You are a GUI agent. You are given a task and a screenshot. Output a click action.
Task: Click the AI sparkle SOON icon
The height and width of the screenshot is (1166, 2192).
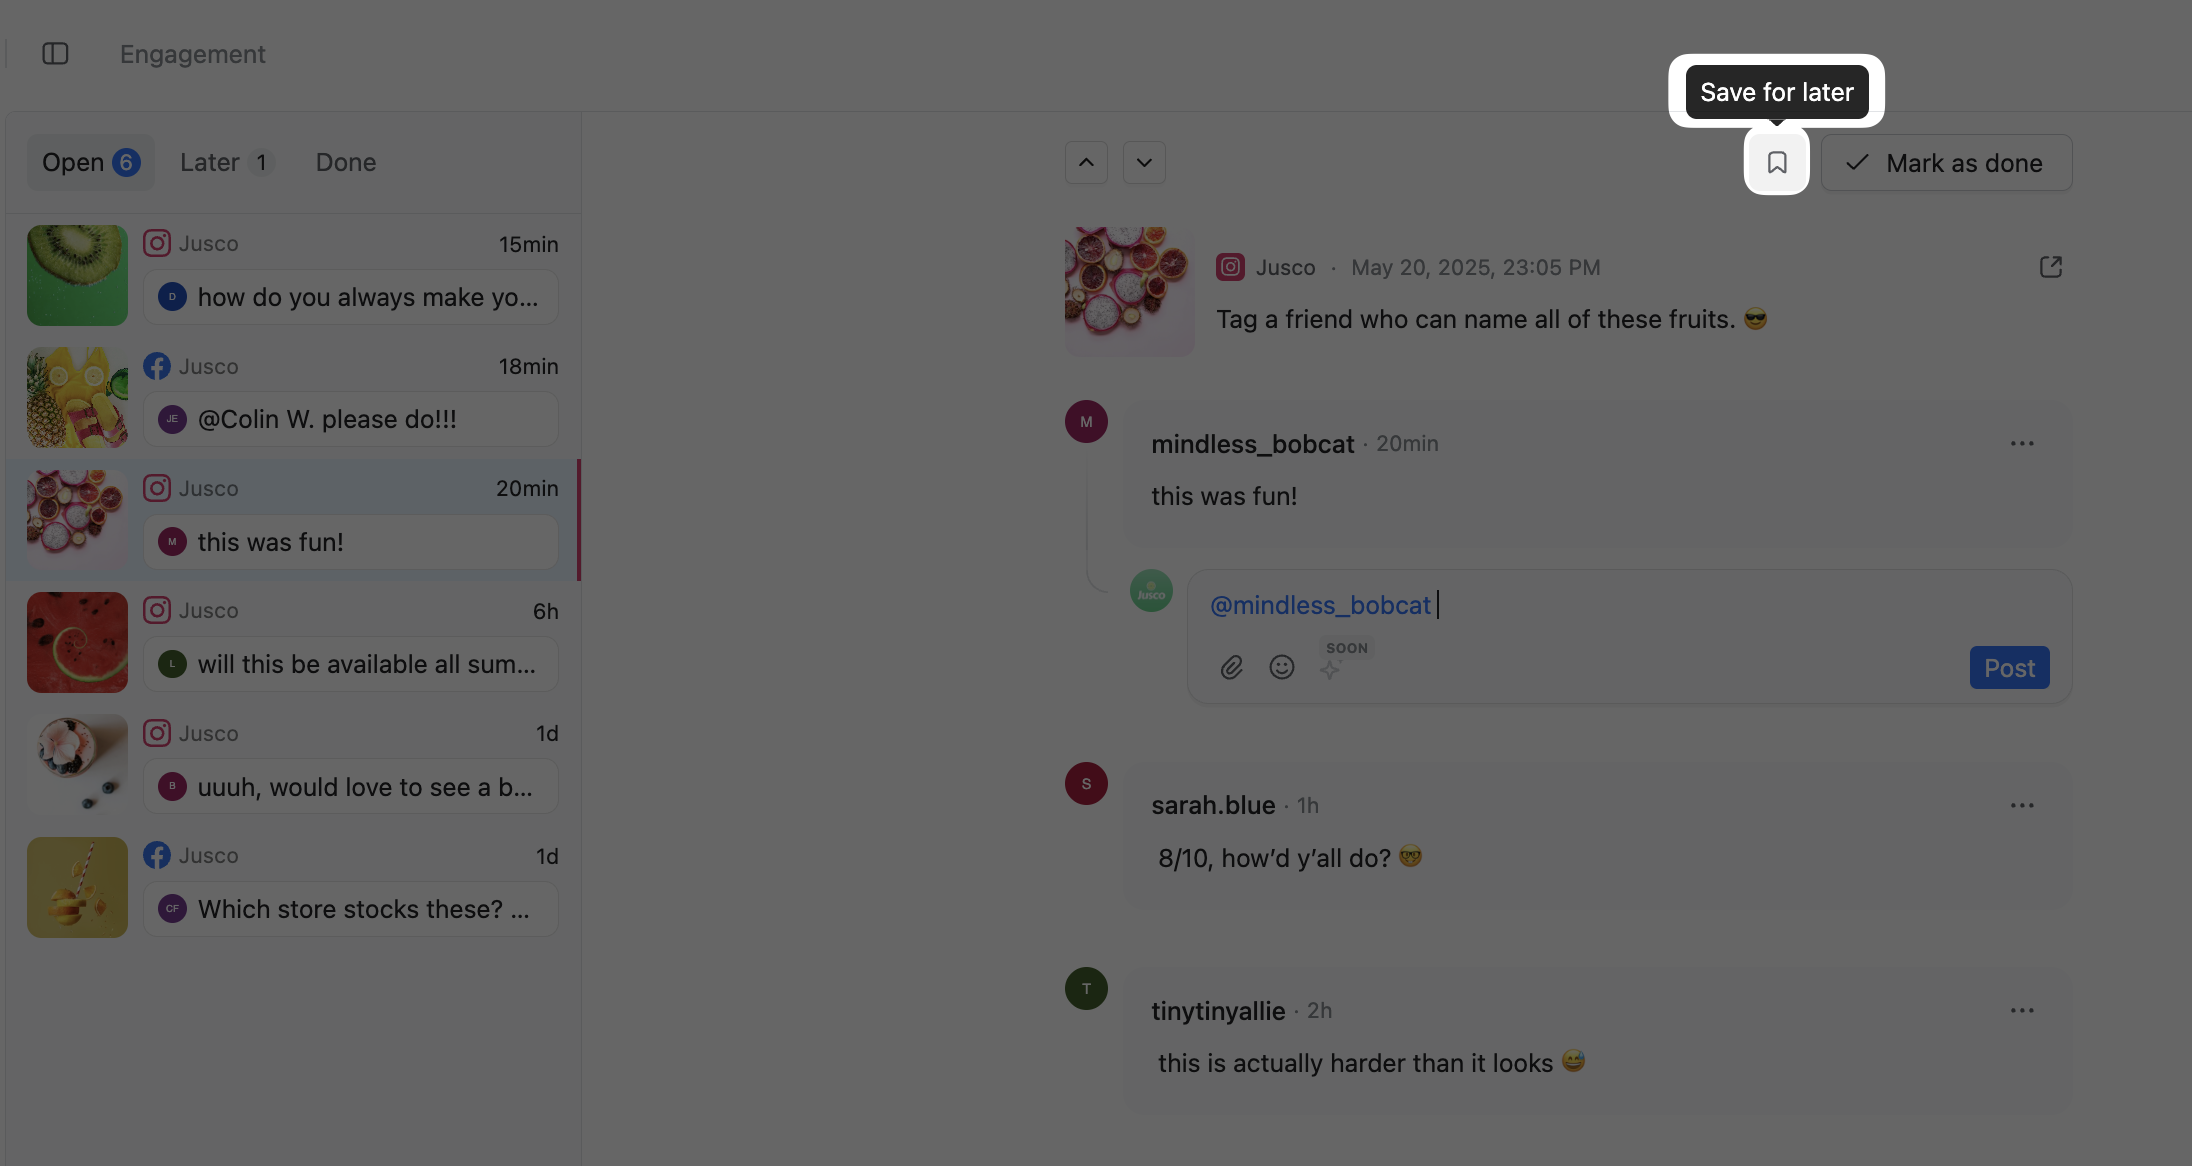coord(1330,669)
